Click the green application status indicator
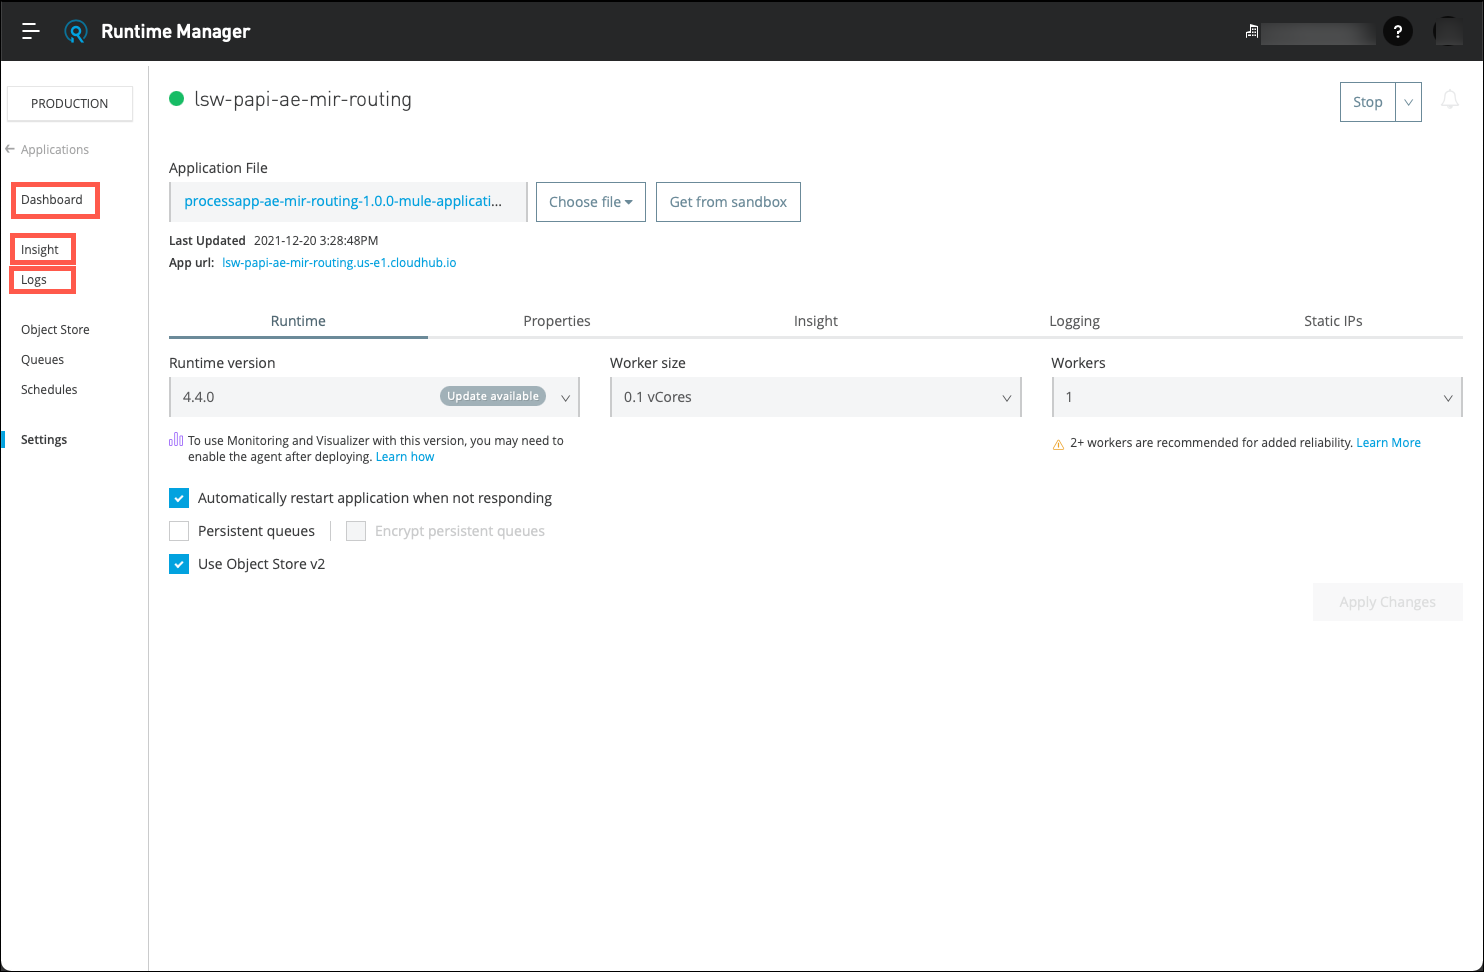Image resolution: width=1484 pixels, height=972 pixels. tap(177, 98)
